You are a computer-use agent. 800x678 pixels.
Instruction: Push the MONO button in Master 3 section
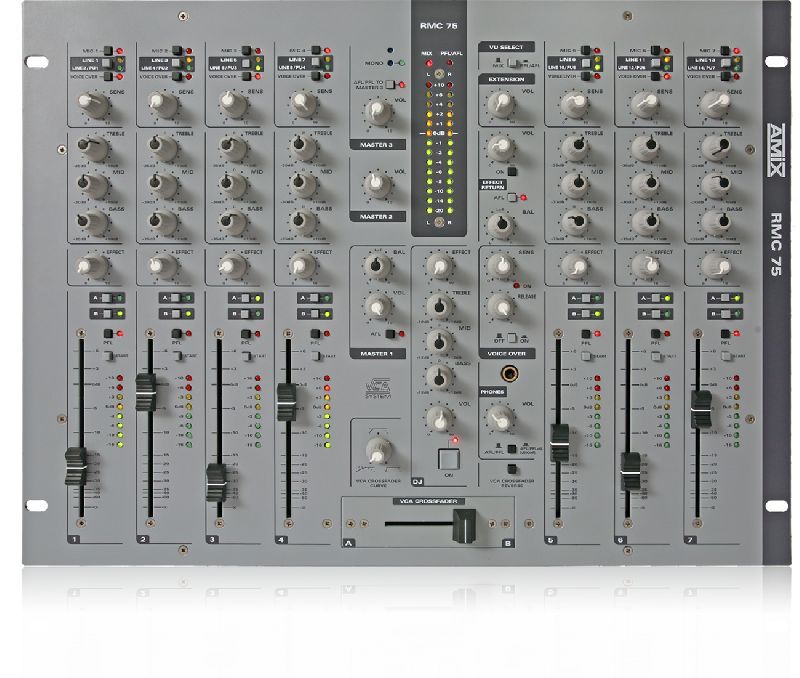[390, 63]
